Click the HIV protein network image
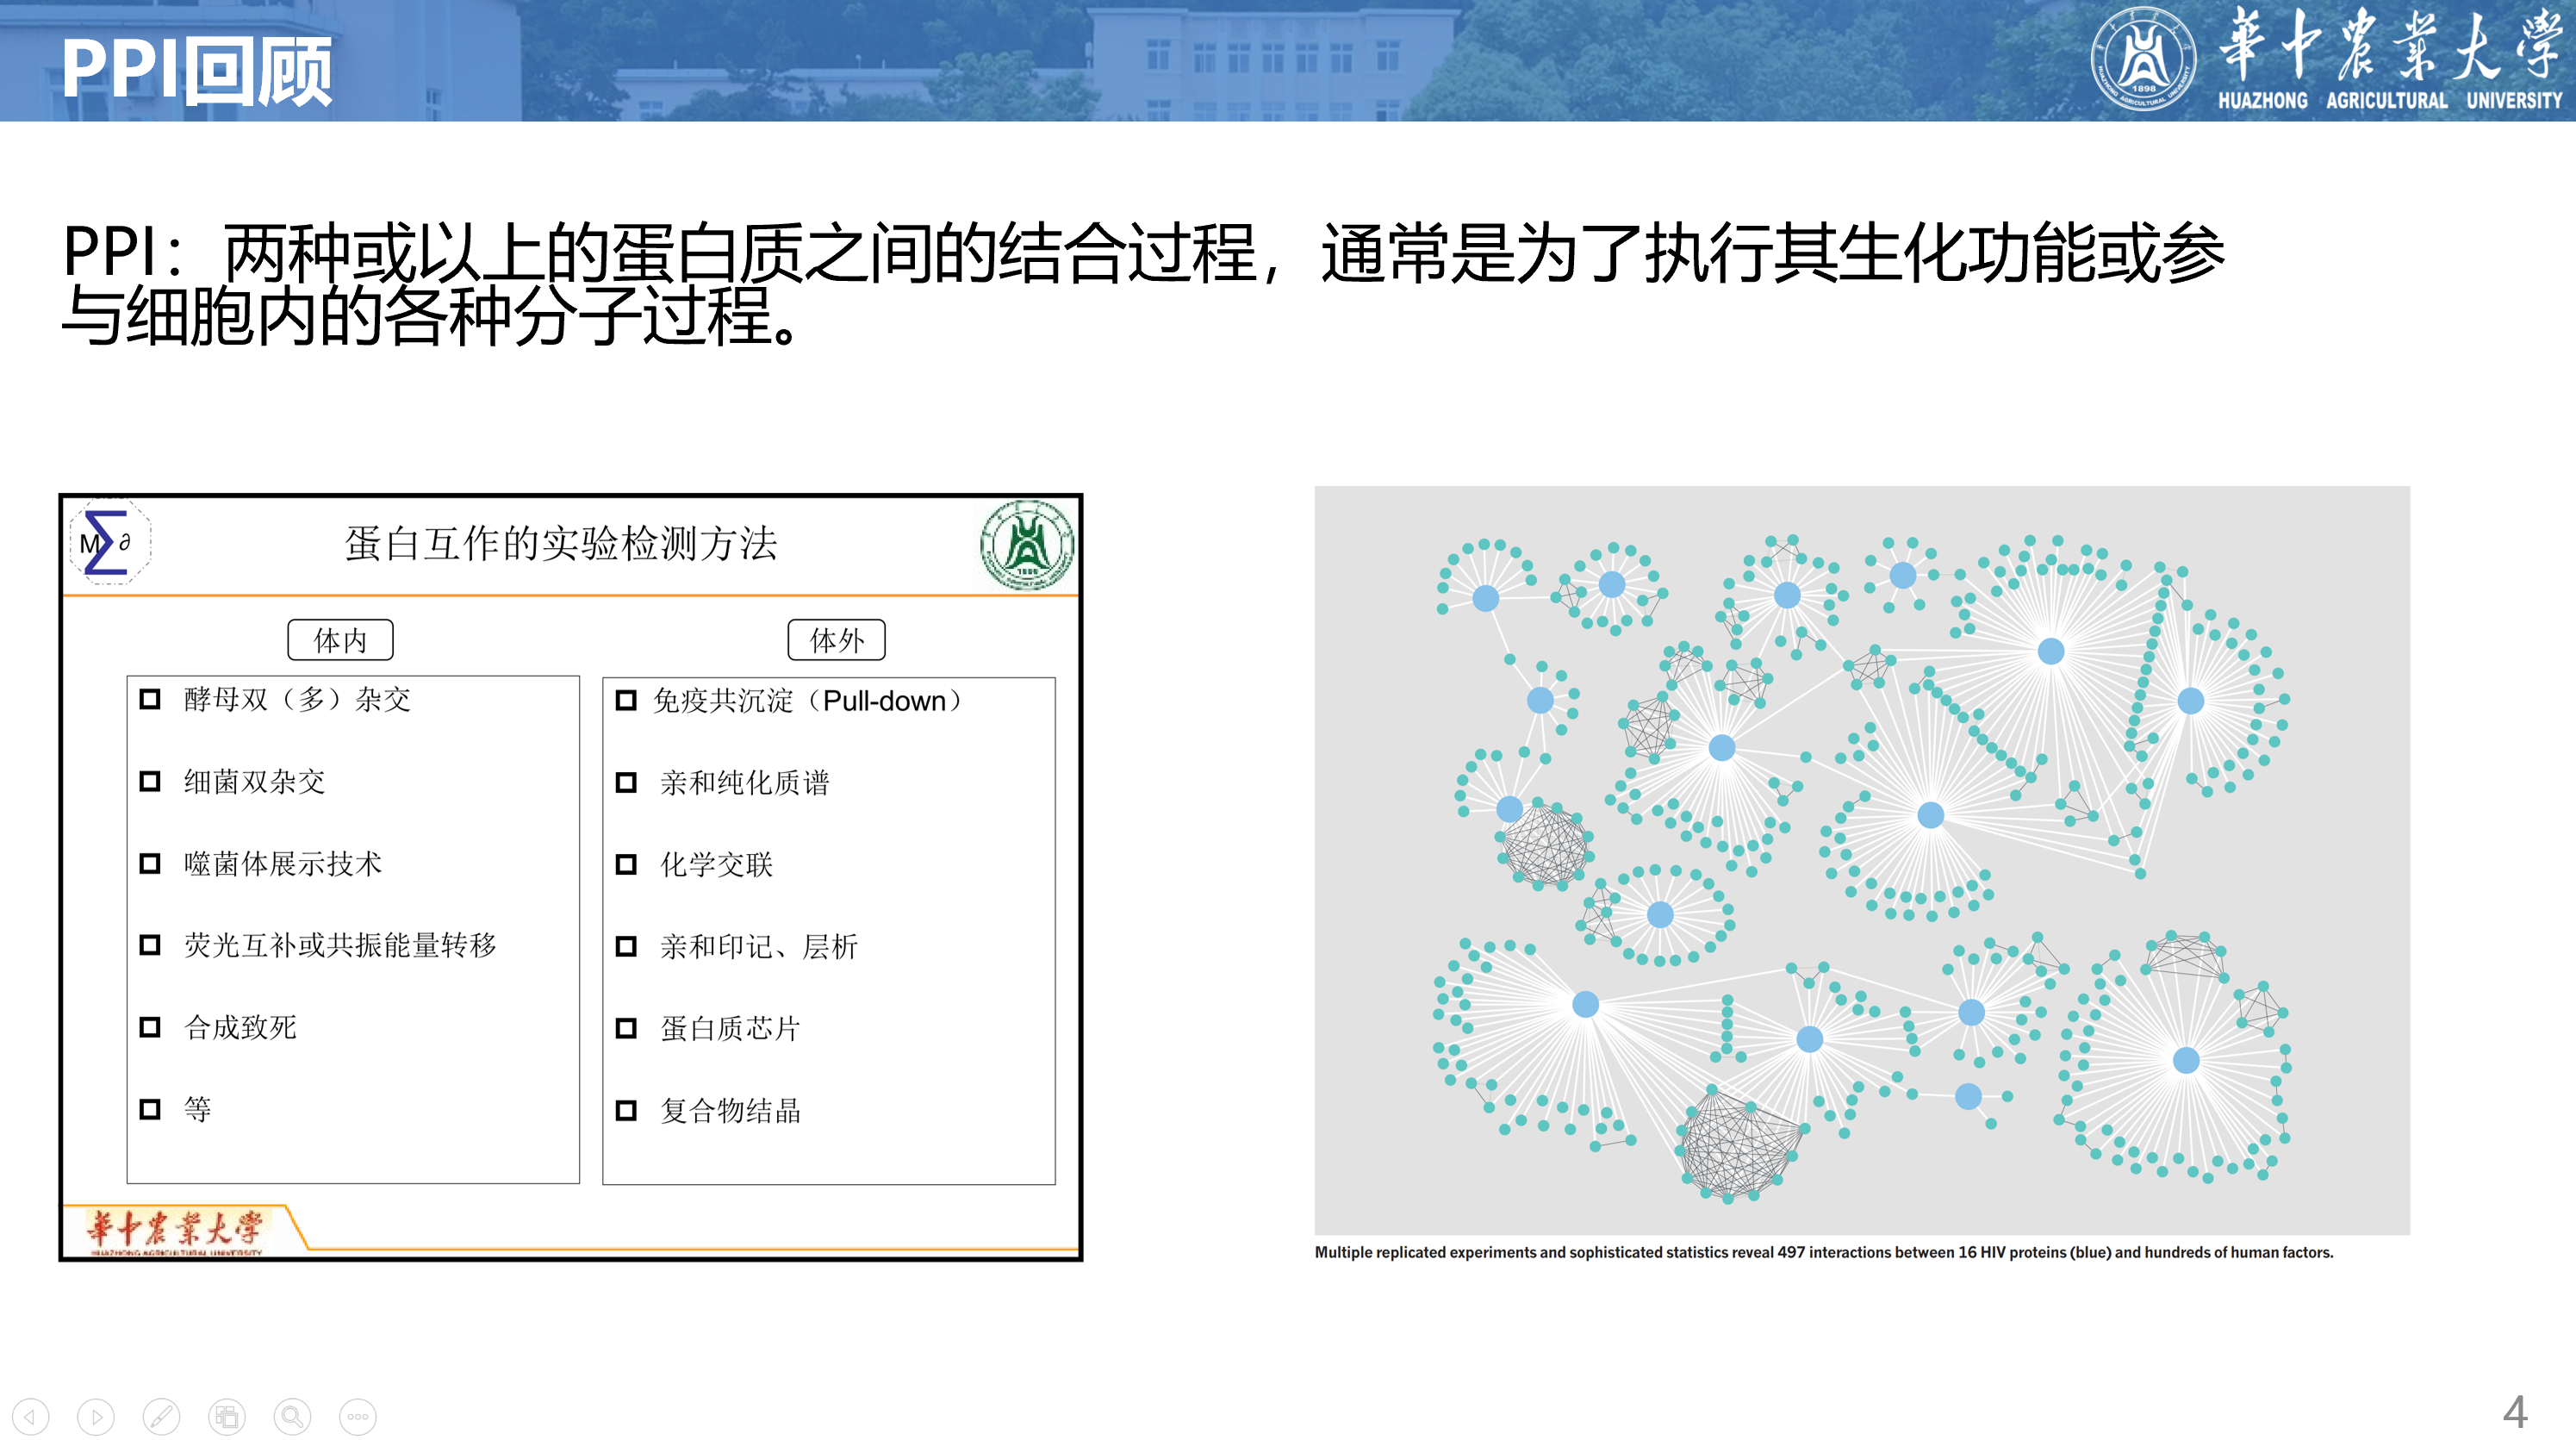This screenshot has height=1440, width=2576. pos(1861,860)
